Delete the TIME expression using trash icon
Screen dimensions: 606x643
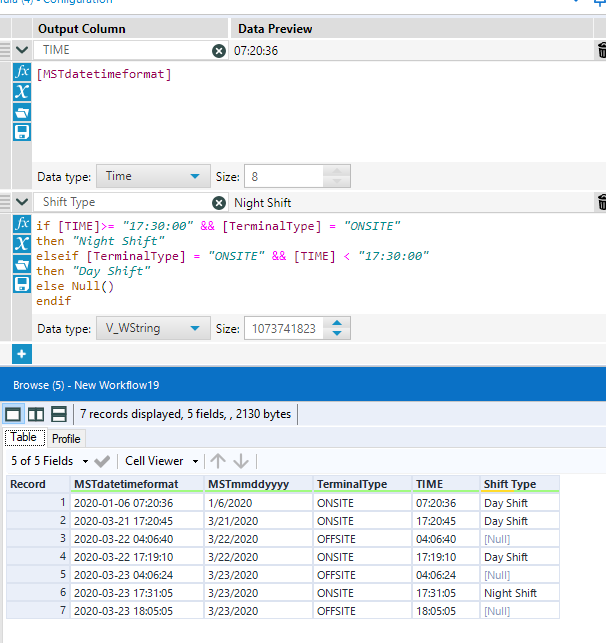(600, 50)
